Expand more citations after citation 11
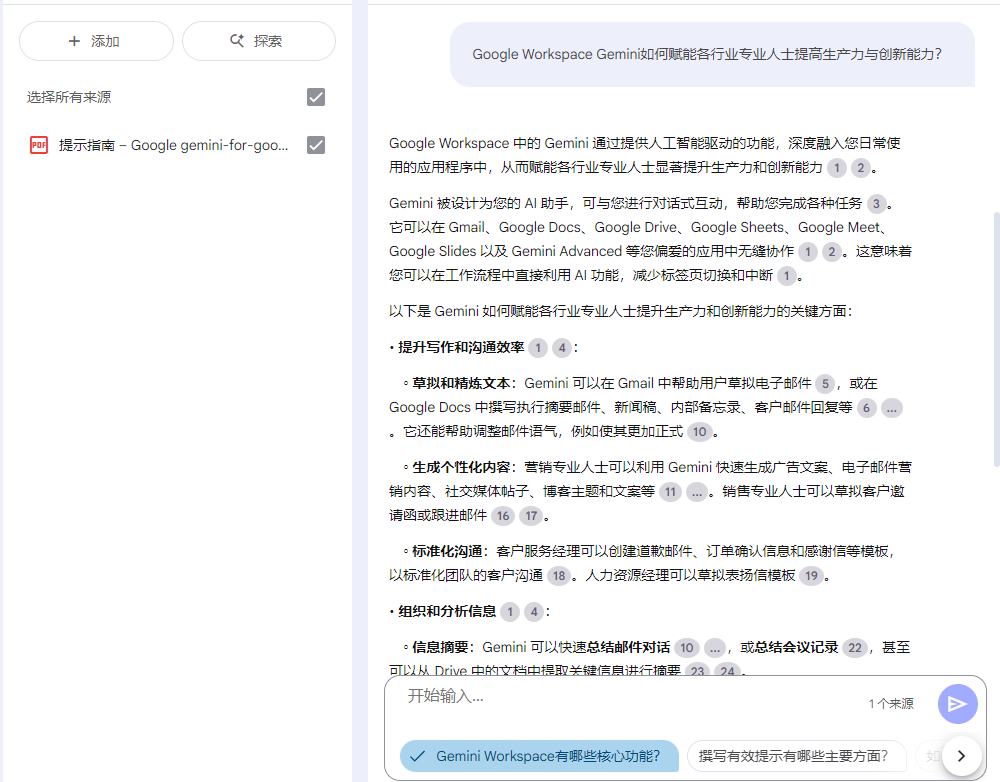 (697, 492)
